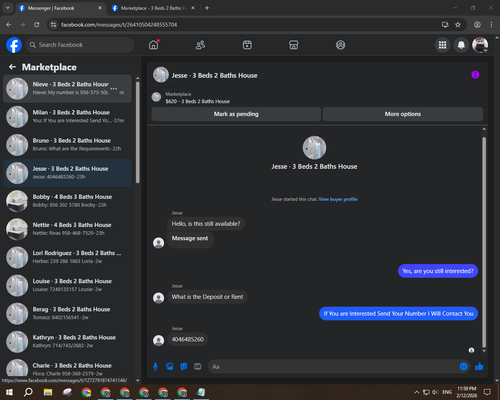Viewport: 500px width, 400px height.
Task: Click the message '4046485260' from Jesse
Action: (188, 339)
